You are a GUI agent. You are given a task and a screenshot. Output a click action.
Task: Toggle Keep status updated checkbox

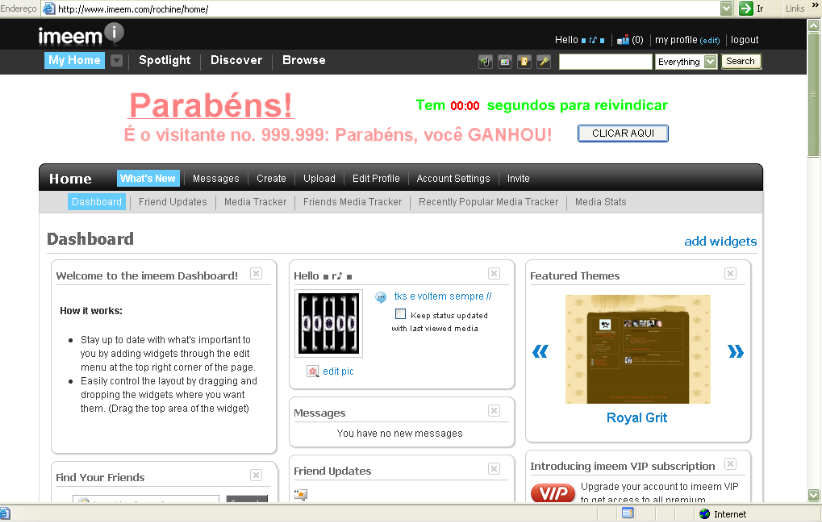point(401,314)
